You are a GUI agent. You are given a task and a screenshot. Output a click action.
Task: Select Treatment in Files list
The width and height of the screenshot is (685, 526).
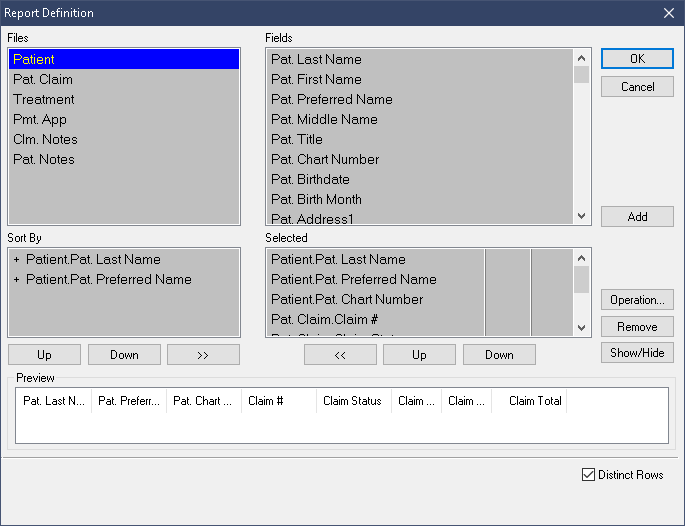[x=44, y=99]
